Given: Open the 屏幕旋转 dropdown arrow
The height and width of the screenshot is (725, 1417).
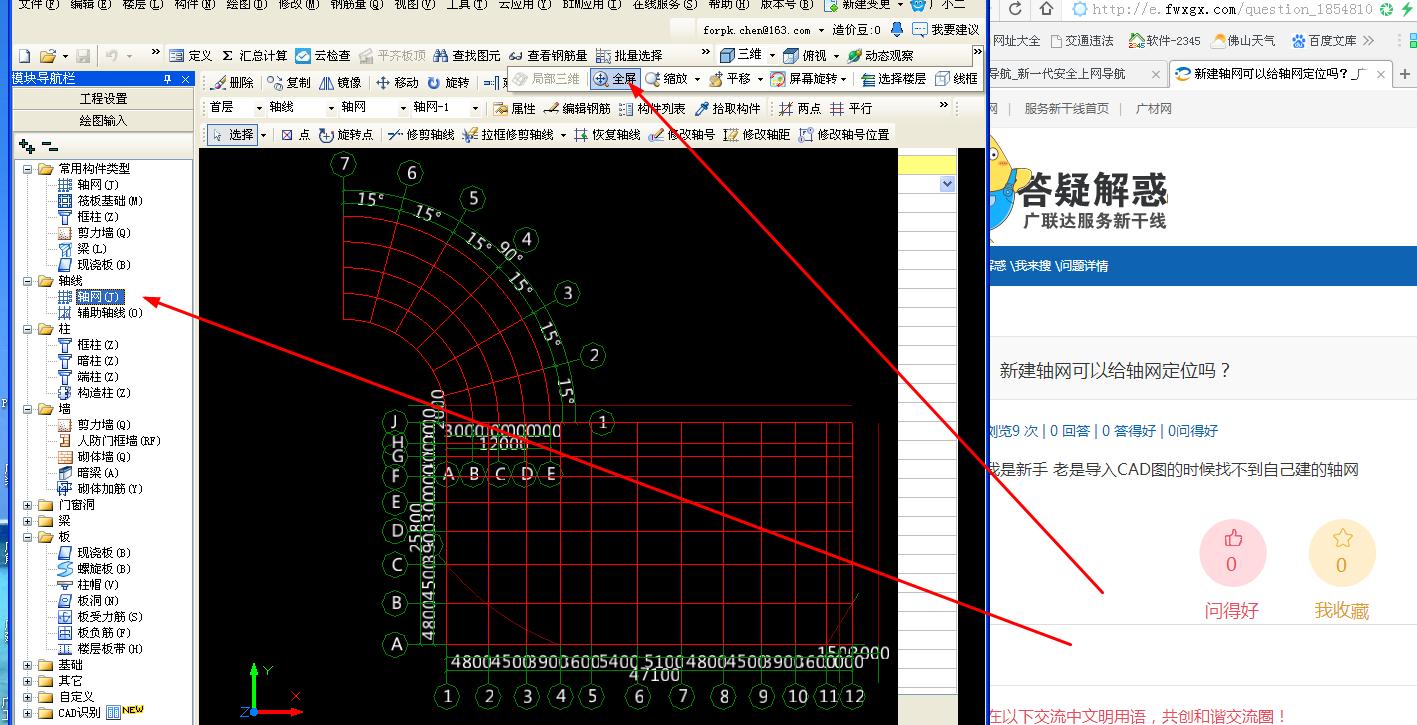Looking at the screenshot, I should point(845,79).
